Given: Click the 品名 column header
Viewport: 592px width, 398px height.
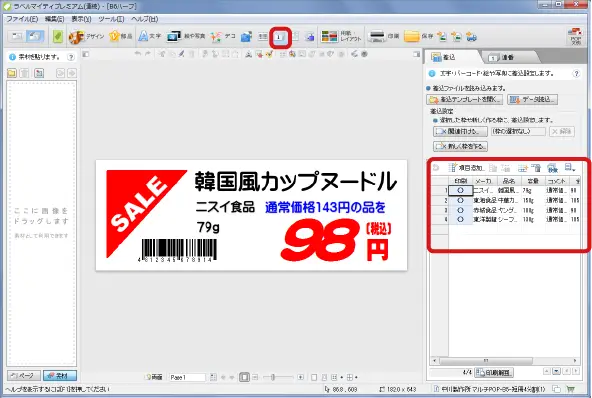Looking at the screenshot, I should click(x=509, y=181).
